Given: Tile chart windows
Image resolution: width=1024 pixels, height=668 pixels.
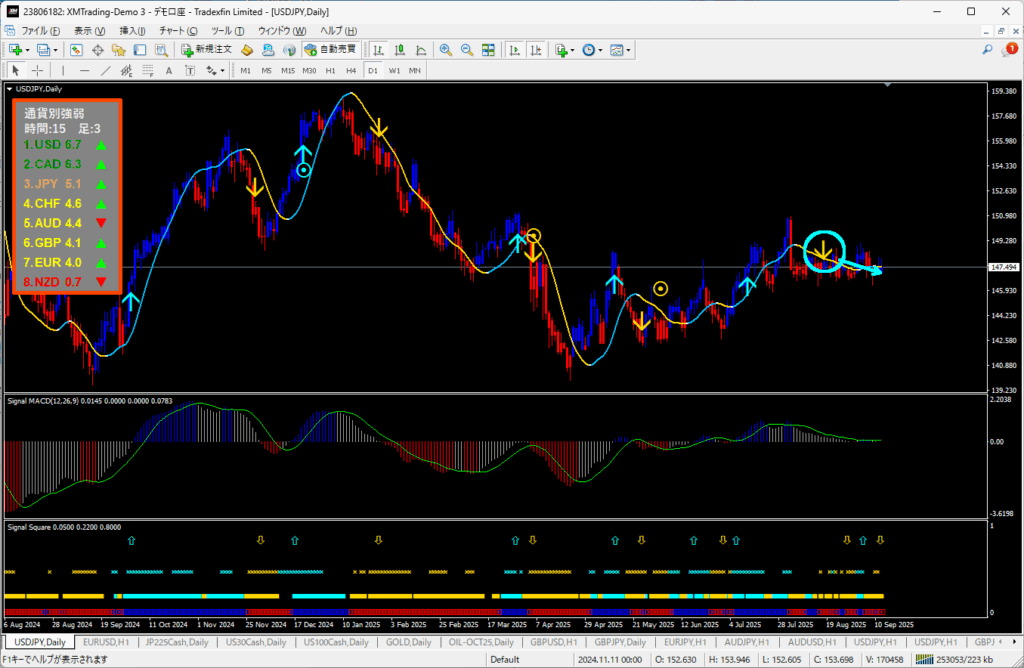Looking at the screenshot, I should (x=488, y=50).
